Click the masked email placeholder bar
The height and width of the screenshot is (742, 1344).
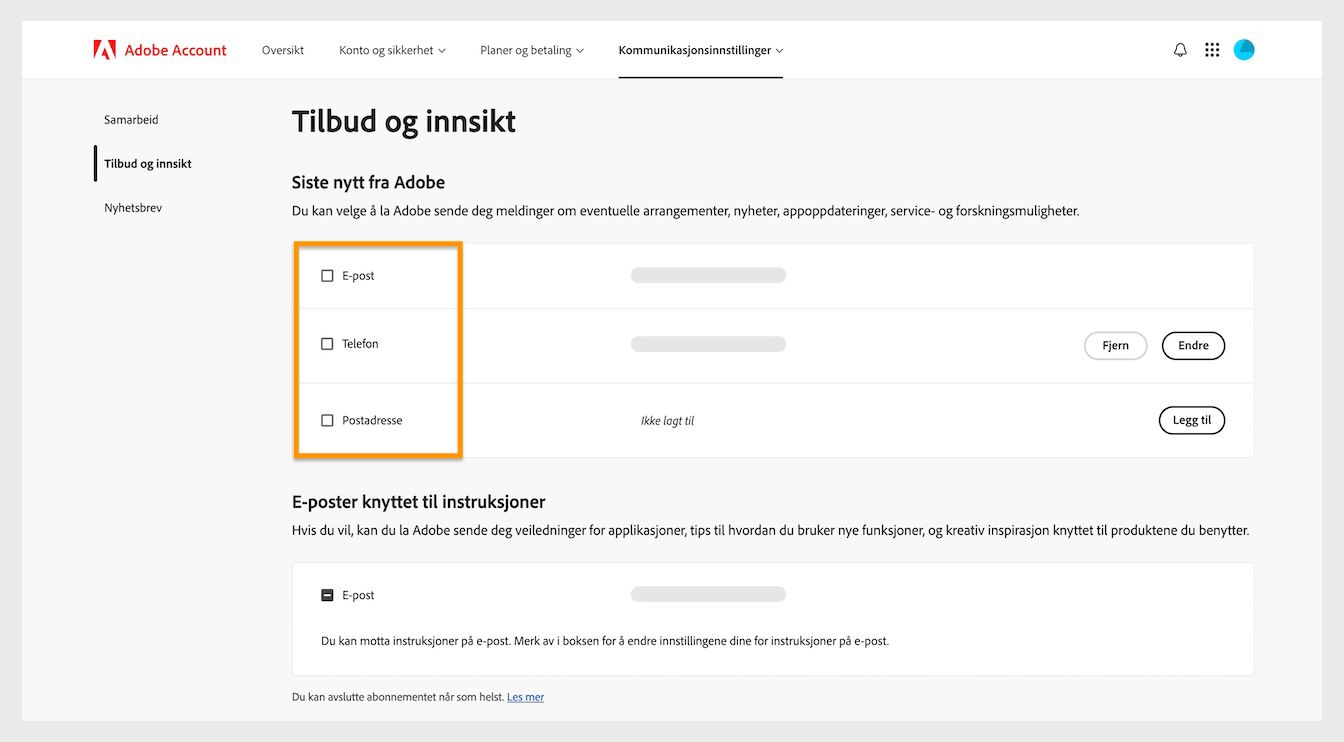click(708, 274)
